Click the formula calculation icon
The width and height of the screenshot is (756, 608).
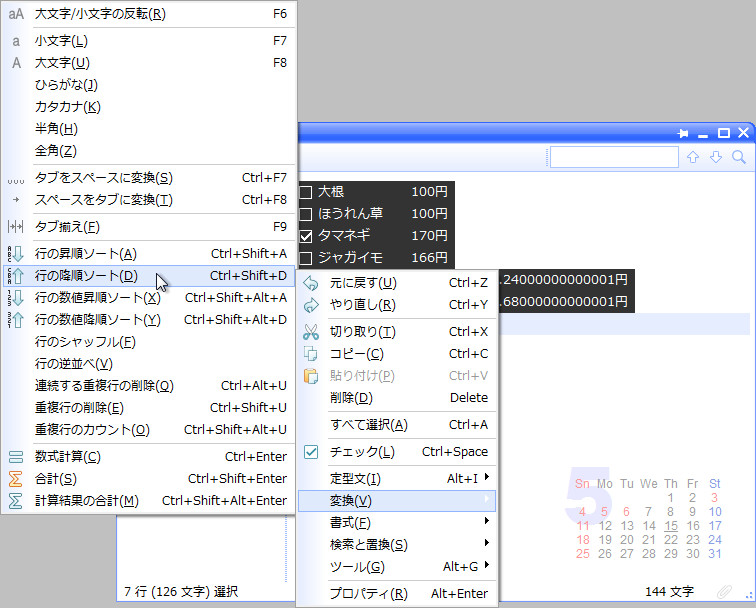point(16,457)
